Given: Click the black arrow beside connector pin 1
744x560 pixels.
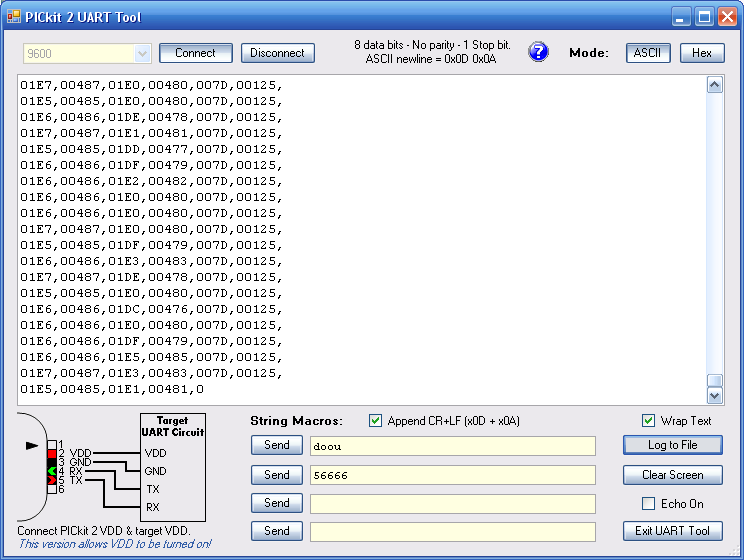Looking at the screenshot, I should [31, 446].
